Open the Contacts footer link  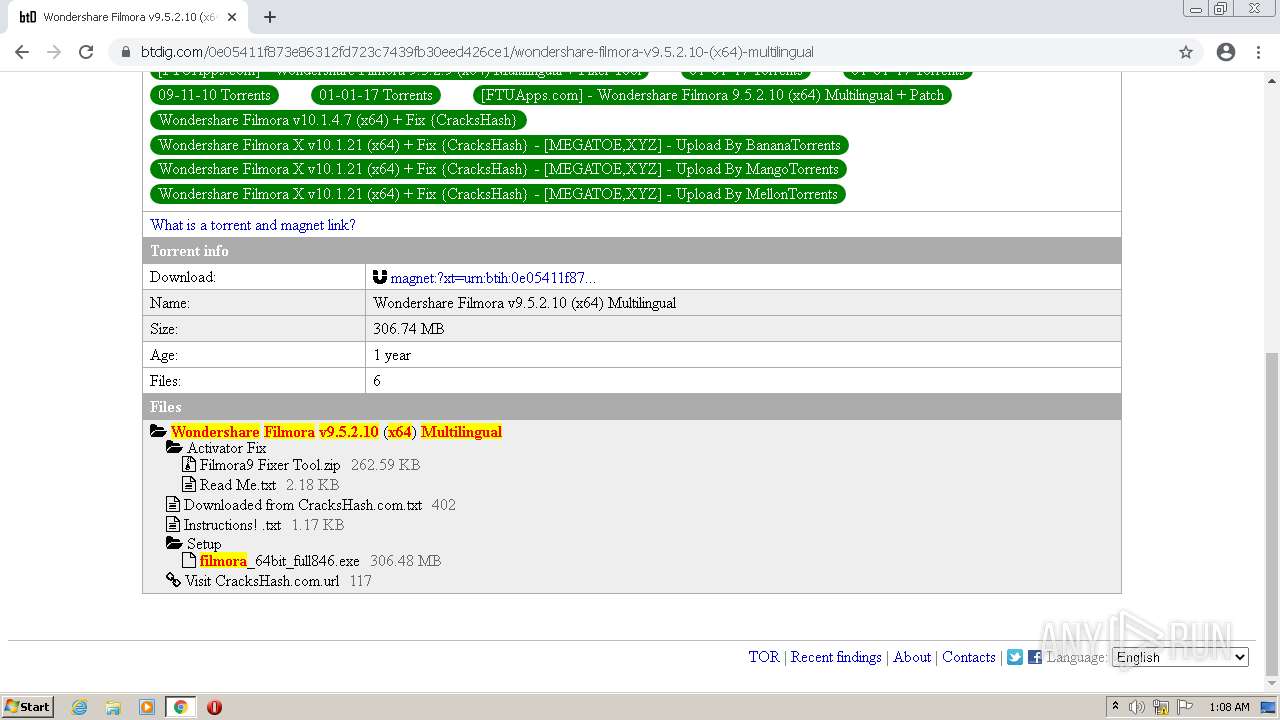coord(969,657)
